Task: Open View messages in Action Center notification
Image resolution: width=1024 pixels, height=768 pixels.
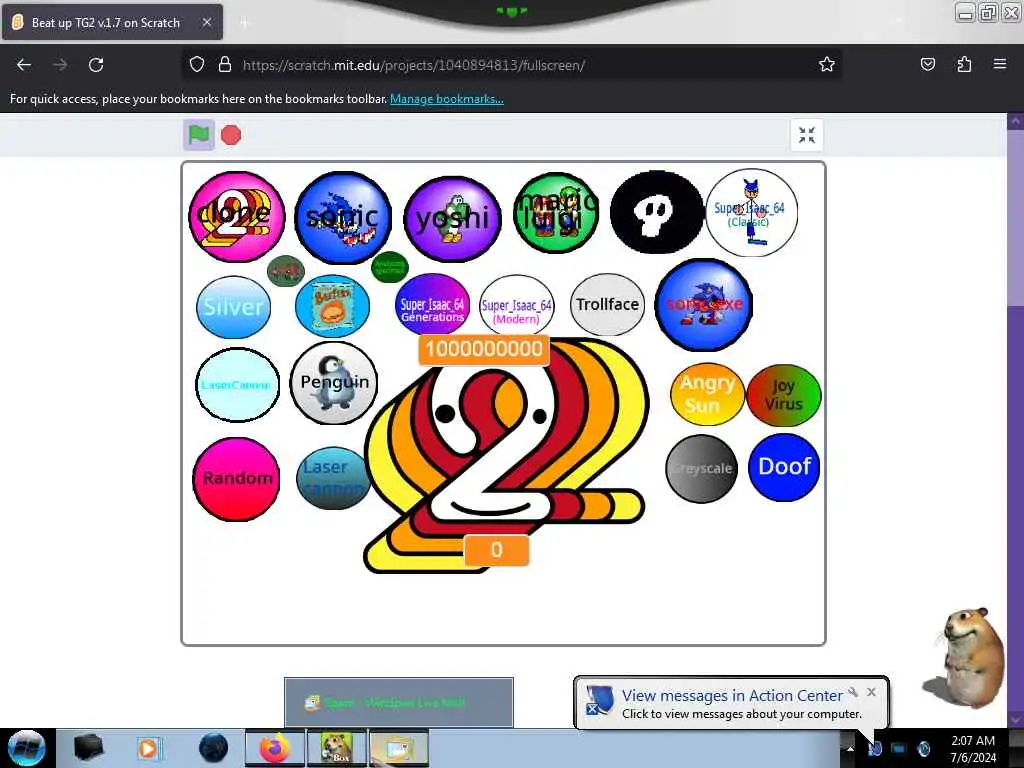Action: pyautogui.click(x=731, y=703)
